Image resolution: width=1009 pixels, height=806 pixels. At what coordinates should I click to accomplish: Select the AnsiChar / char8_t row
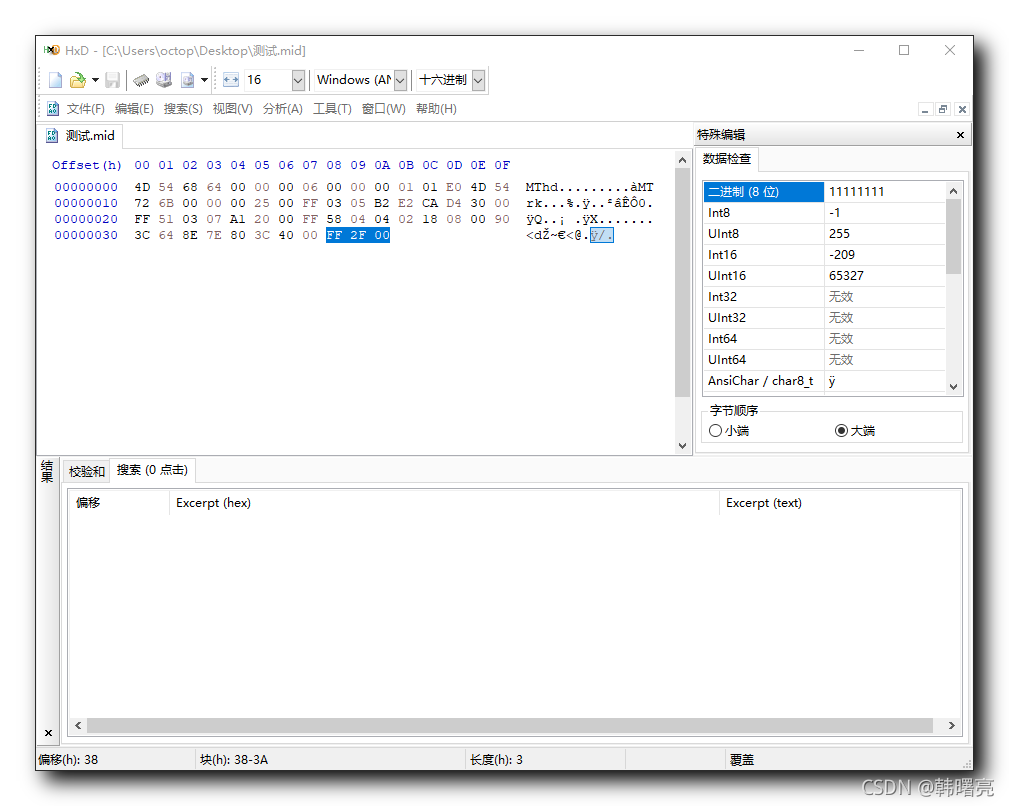[x=824, y=381]
